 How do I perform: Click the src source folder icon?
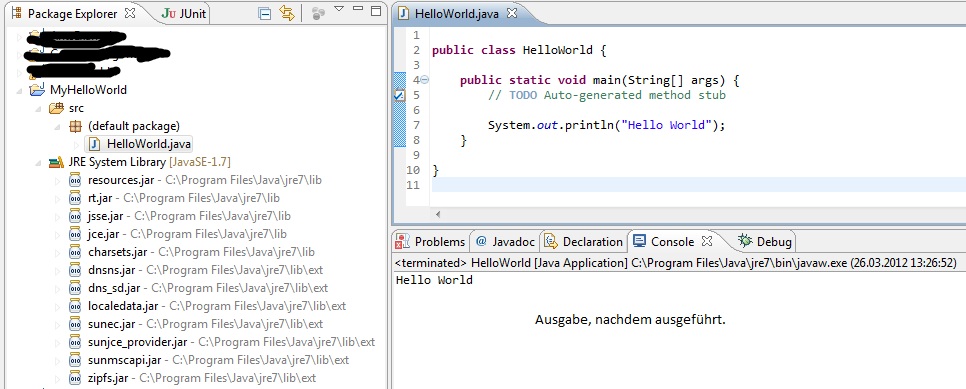coord(56,109)
